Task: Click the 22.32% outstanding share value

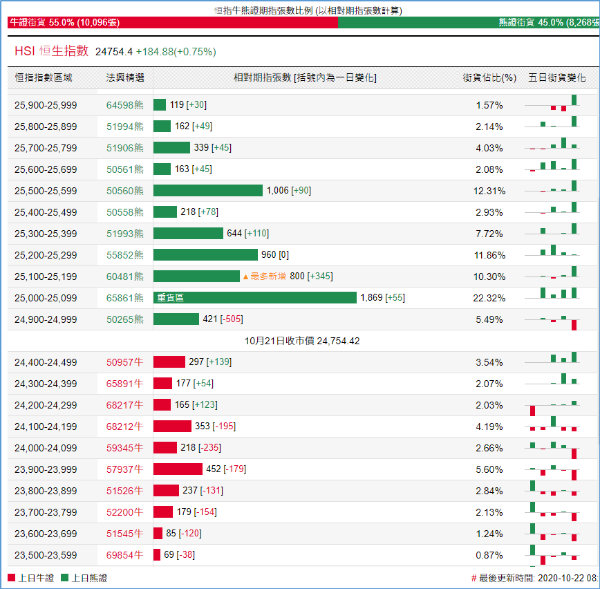Action: coord(489,298)
